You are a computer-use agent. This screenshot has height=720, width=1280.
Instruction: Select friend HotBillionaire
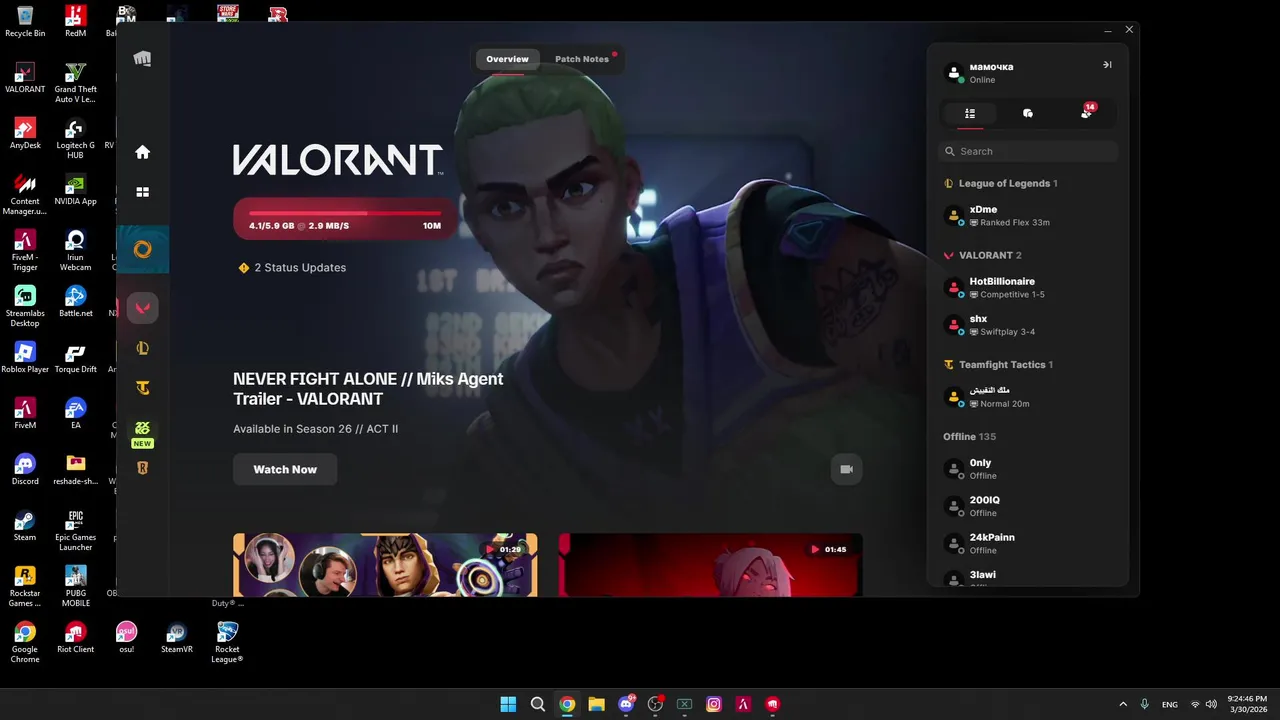click(1028, 288)
